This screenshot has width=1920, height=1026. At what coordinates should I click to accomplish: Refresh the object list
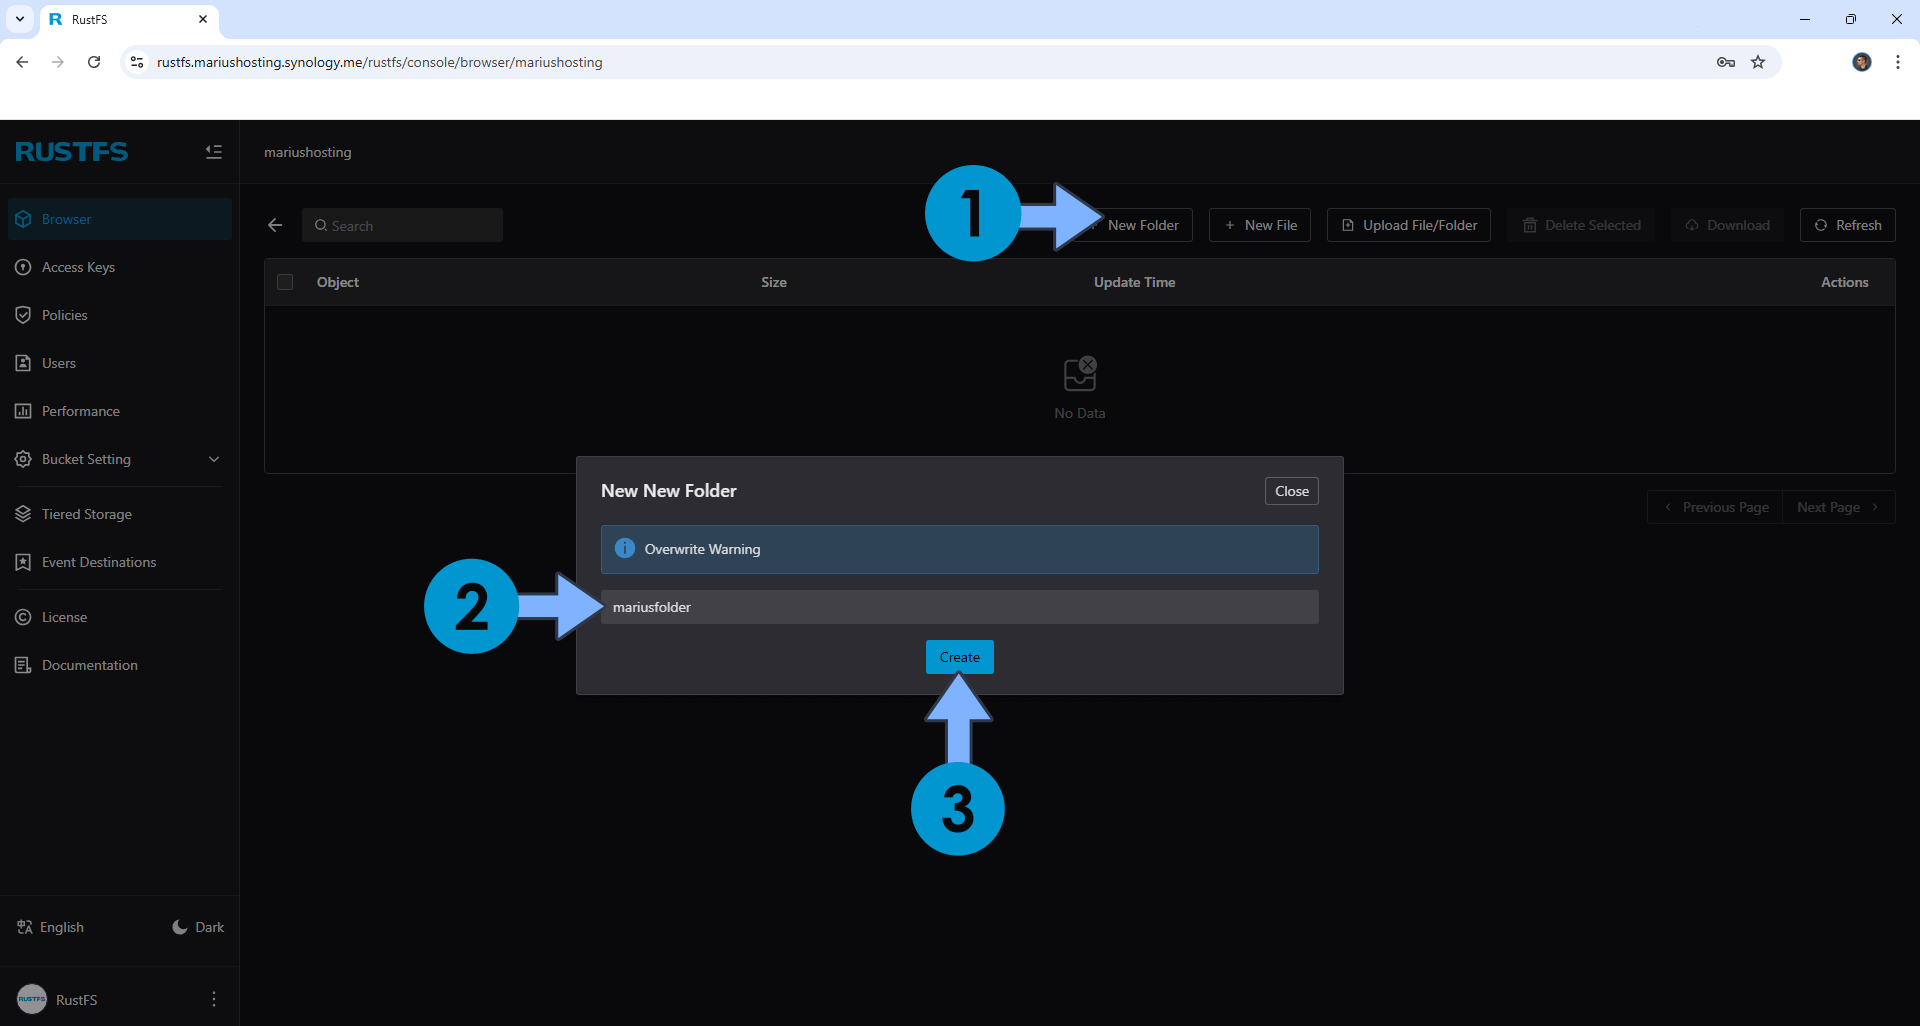click(x=1848, y=225)
